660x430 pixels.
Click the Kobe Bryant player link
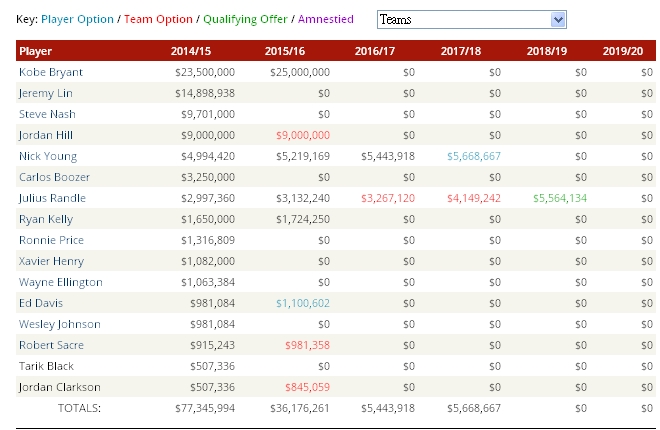[51, 72]
